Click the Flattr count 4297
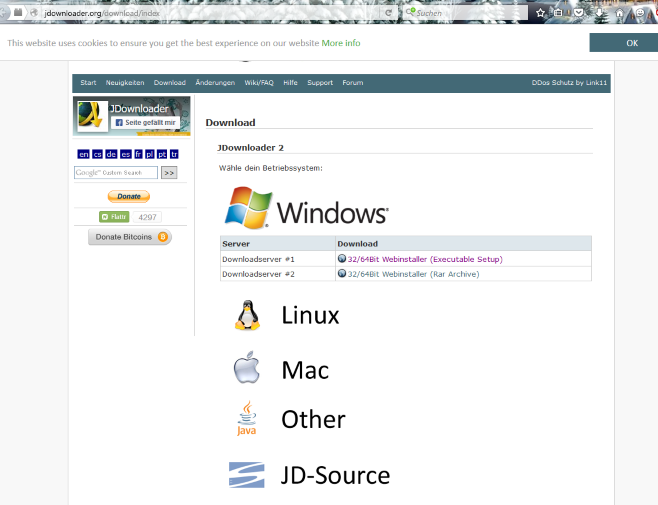Screen dimensions: 658x505 click(x=147, y=217)
